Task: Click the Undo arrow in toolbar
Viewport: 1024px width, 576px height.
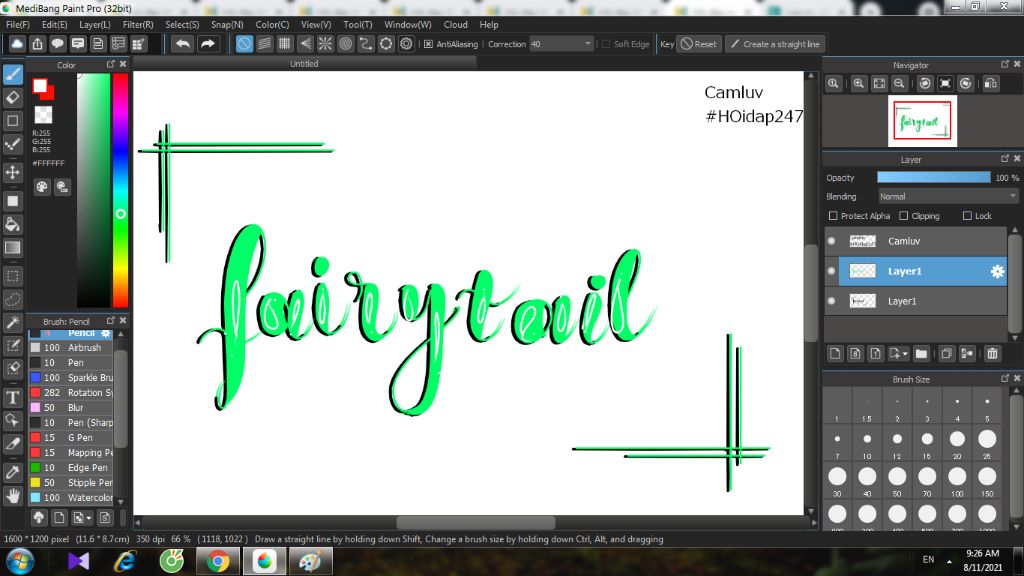Action: [x=183, y=44]
